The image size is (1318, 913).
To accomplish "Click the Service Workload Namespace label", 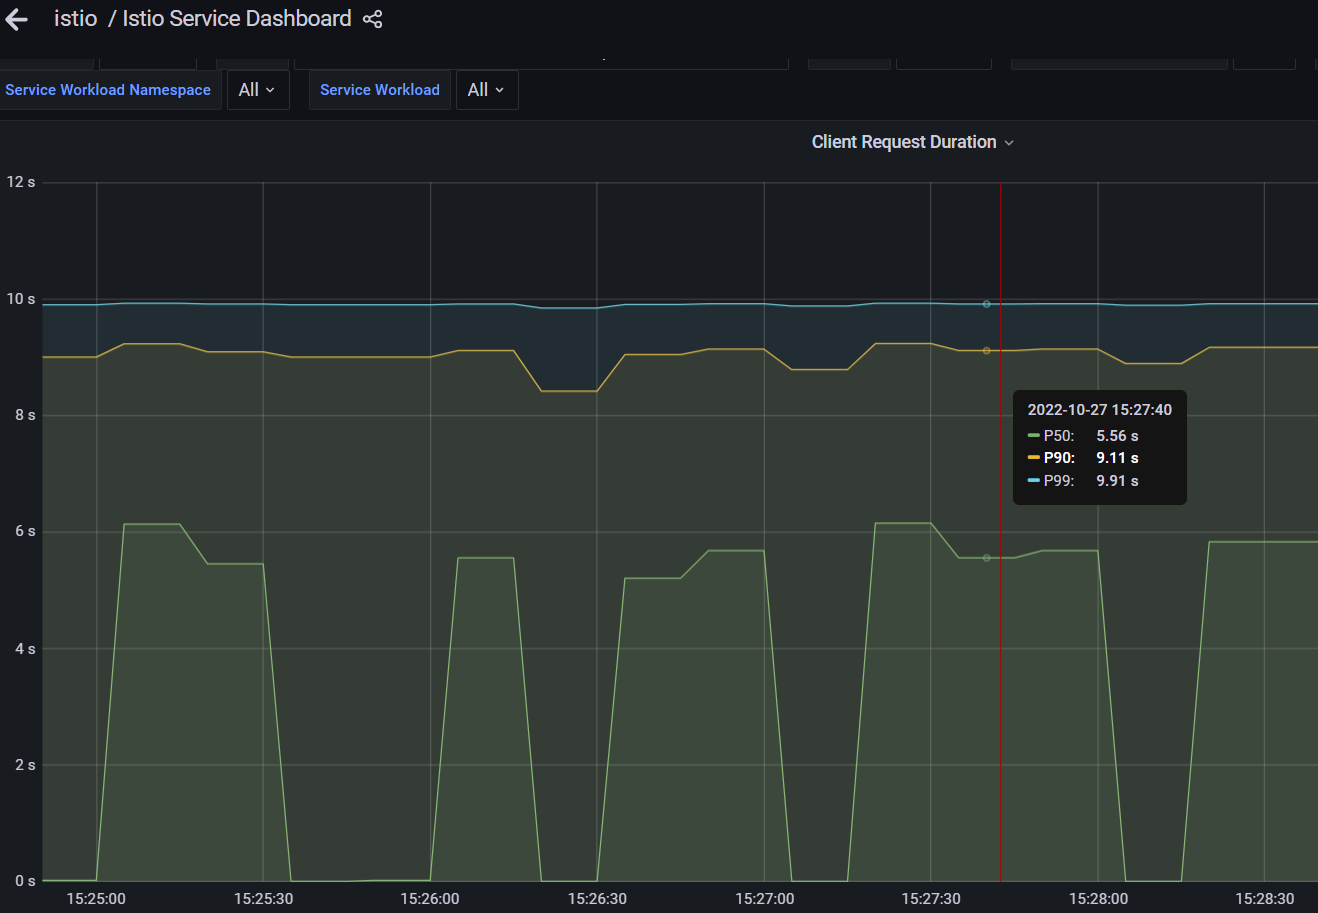I will [108, 90].
